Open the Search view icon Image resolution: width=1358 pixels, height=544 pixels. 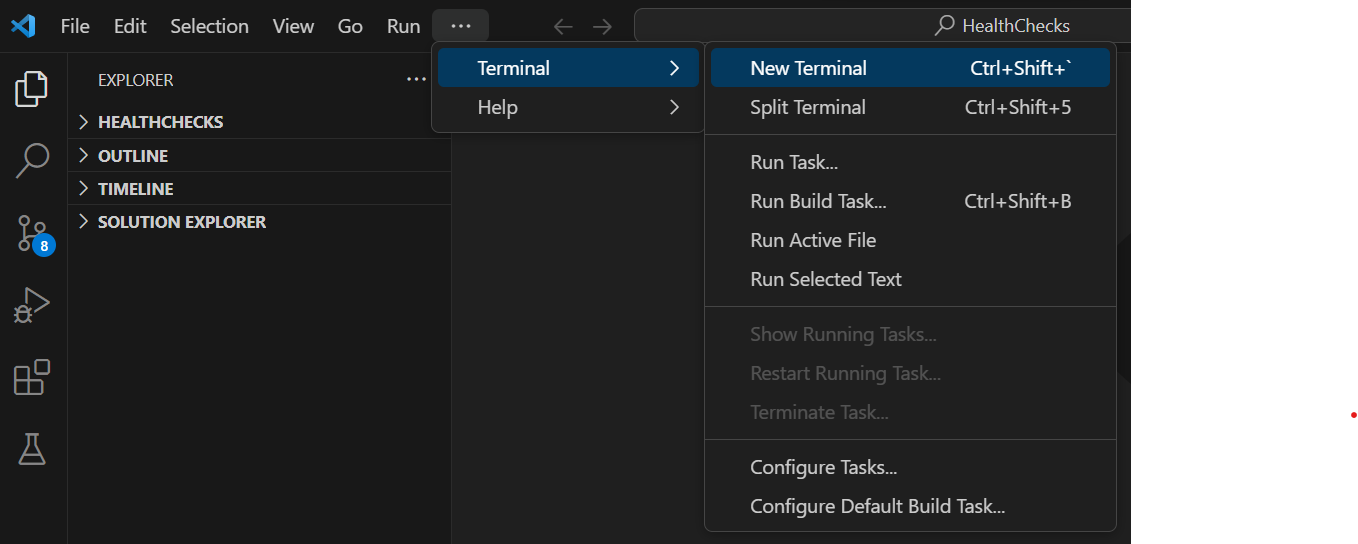[32, 160]
